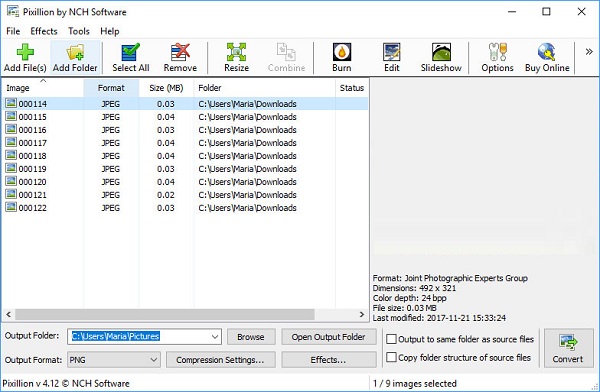Open Compression Settings... button
Screen dimensions: 600x392
(220, 360)
